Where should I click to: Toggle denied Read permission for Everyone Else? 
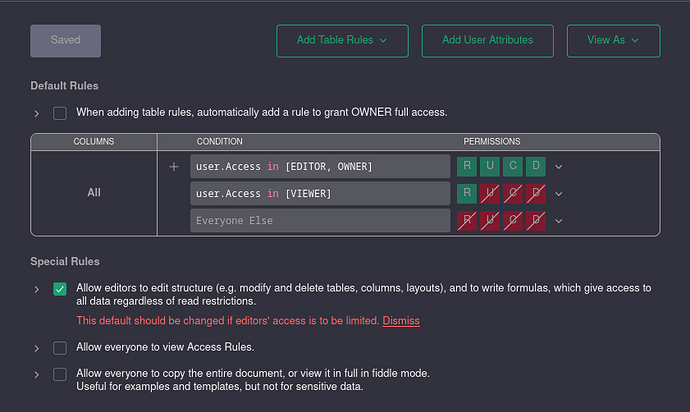click(467, 221)
